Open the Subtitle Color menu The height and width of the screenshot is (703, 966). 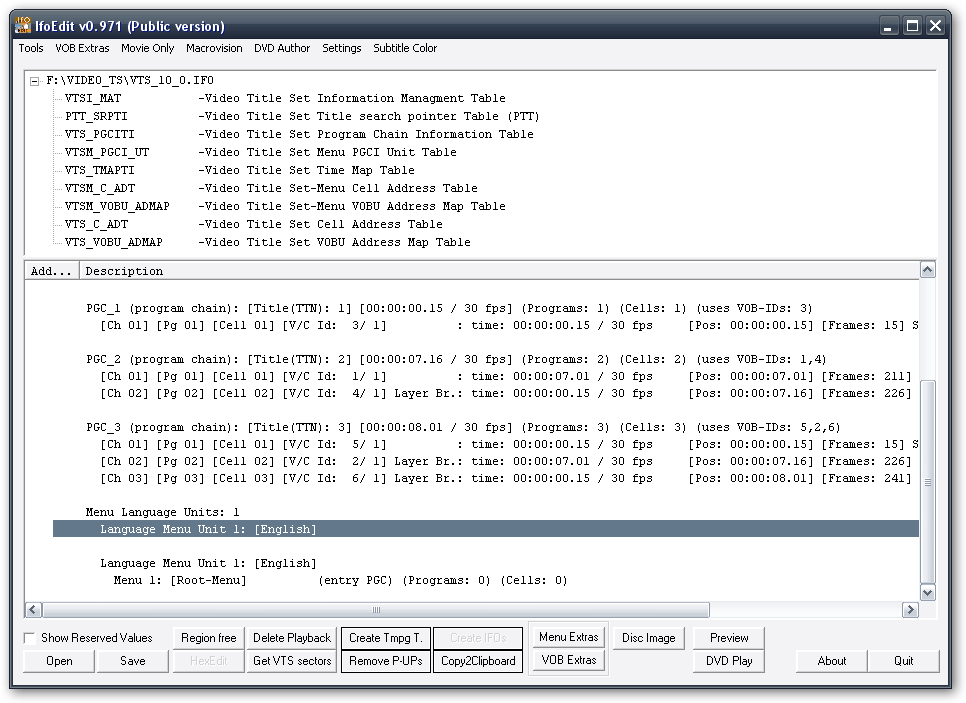tap(405, 48)
